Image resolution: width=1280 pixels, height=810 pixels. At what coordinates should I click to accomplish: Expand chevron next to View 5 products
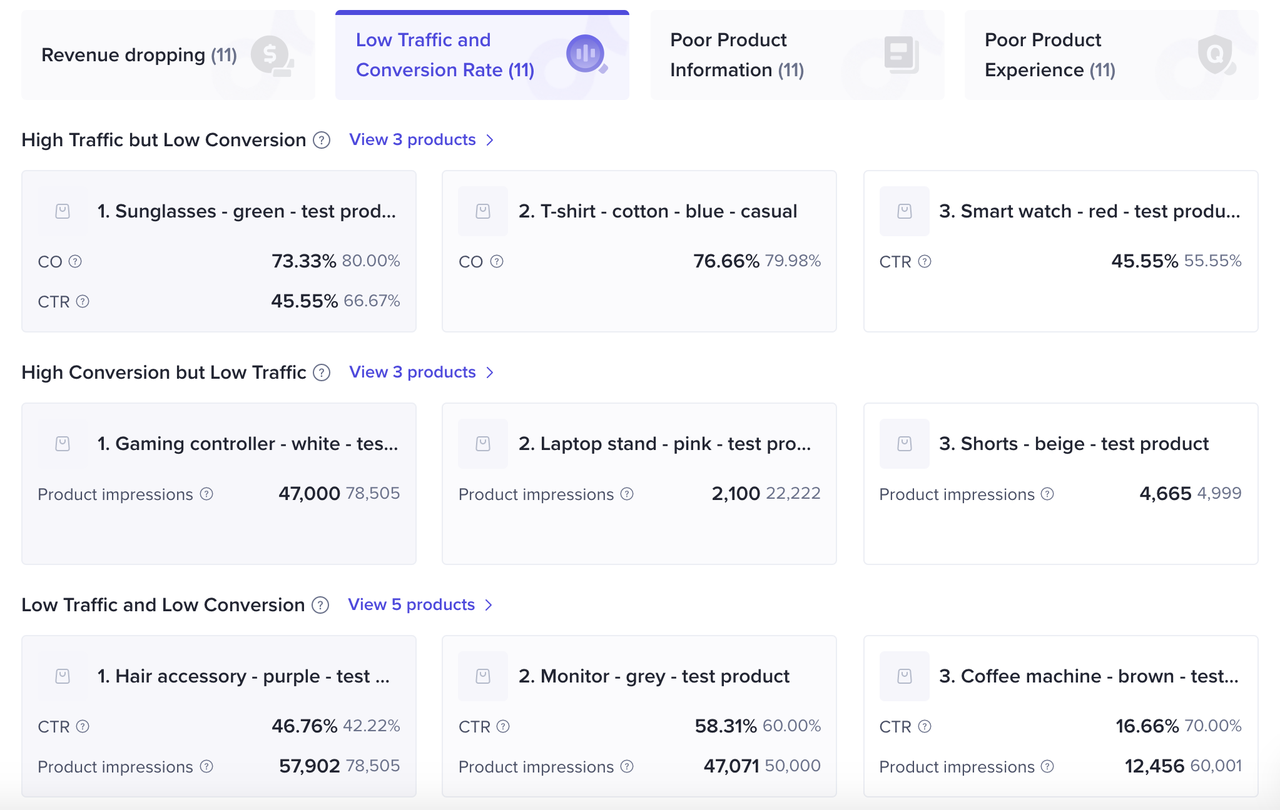(489, 605)
